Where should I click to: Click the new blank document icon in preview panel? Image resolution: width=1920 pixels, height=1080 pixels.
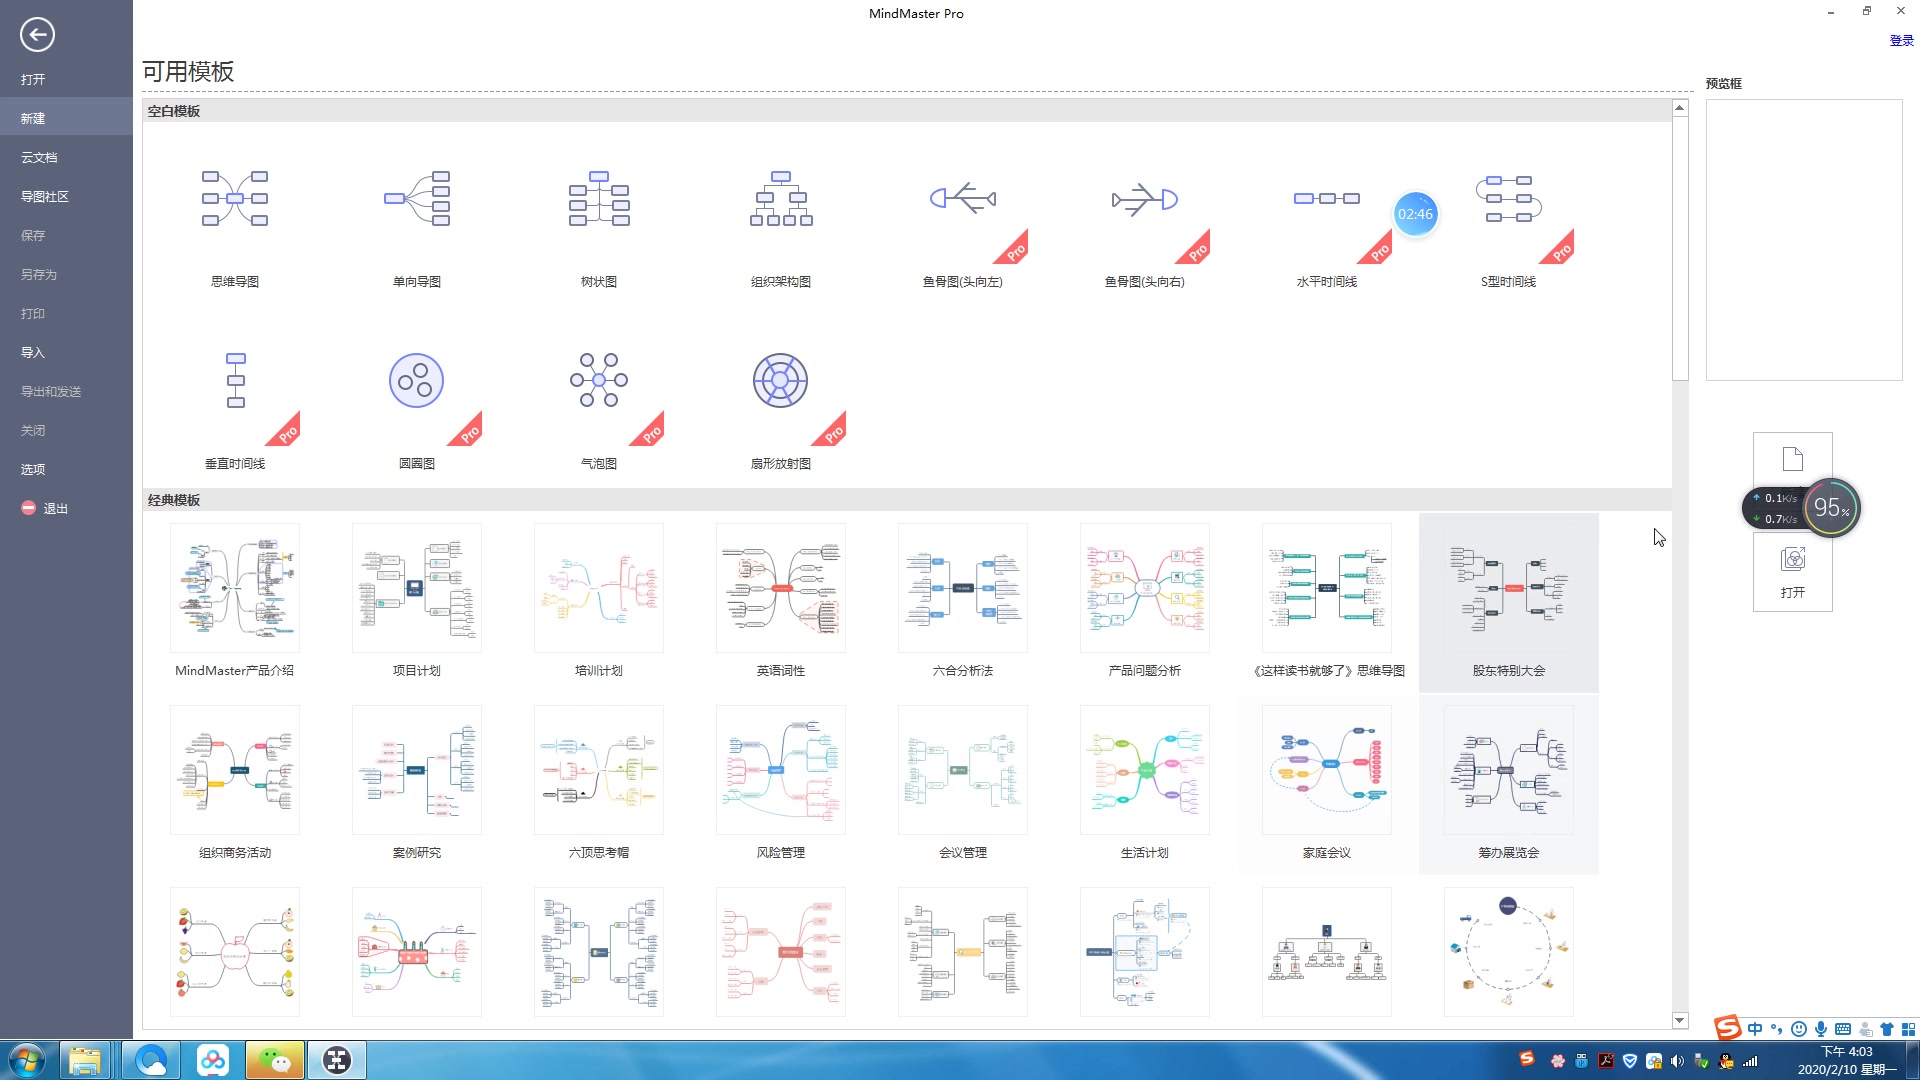[x=1793, y=460]
